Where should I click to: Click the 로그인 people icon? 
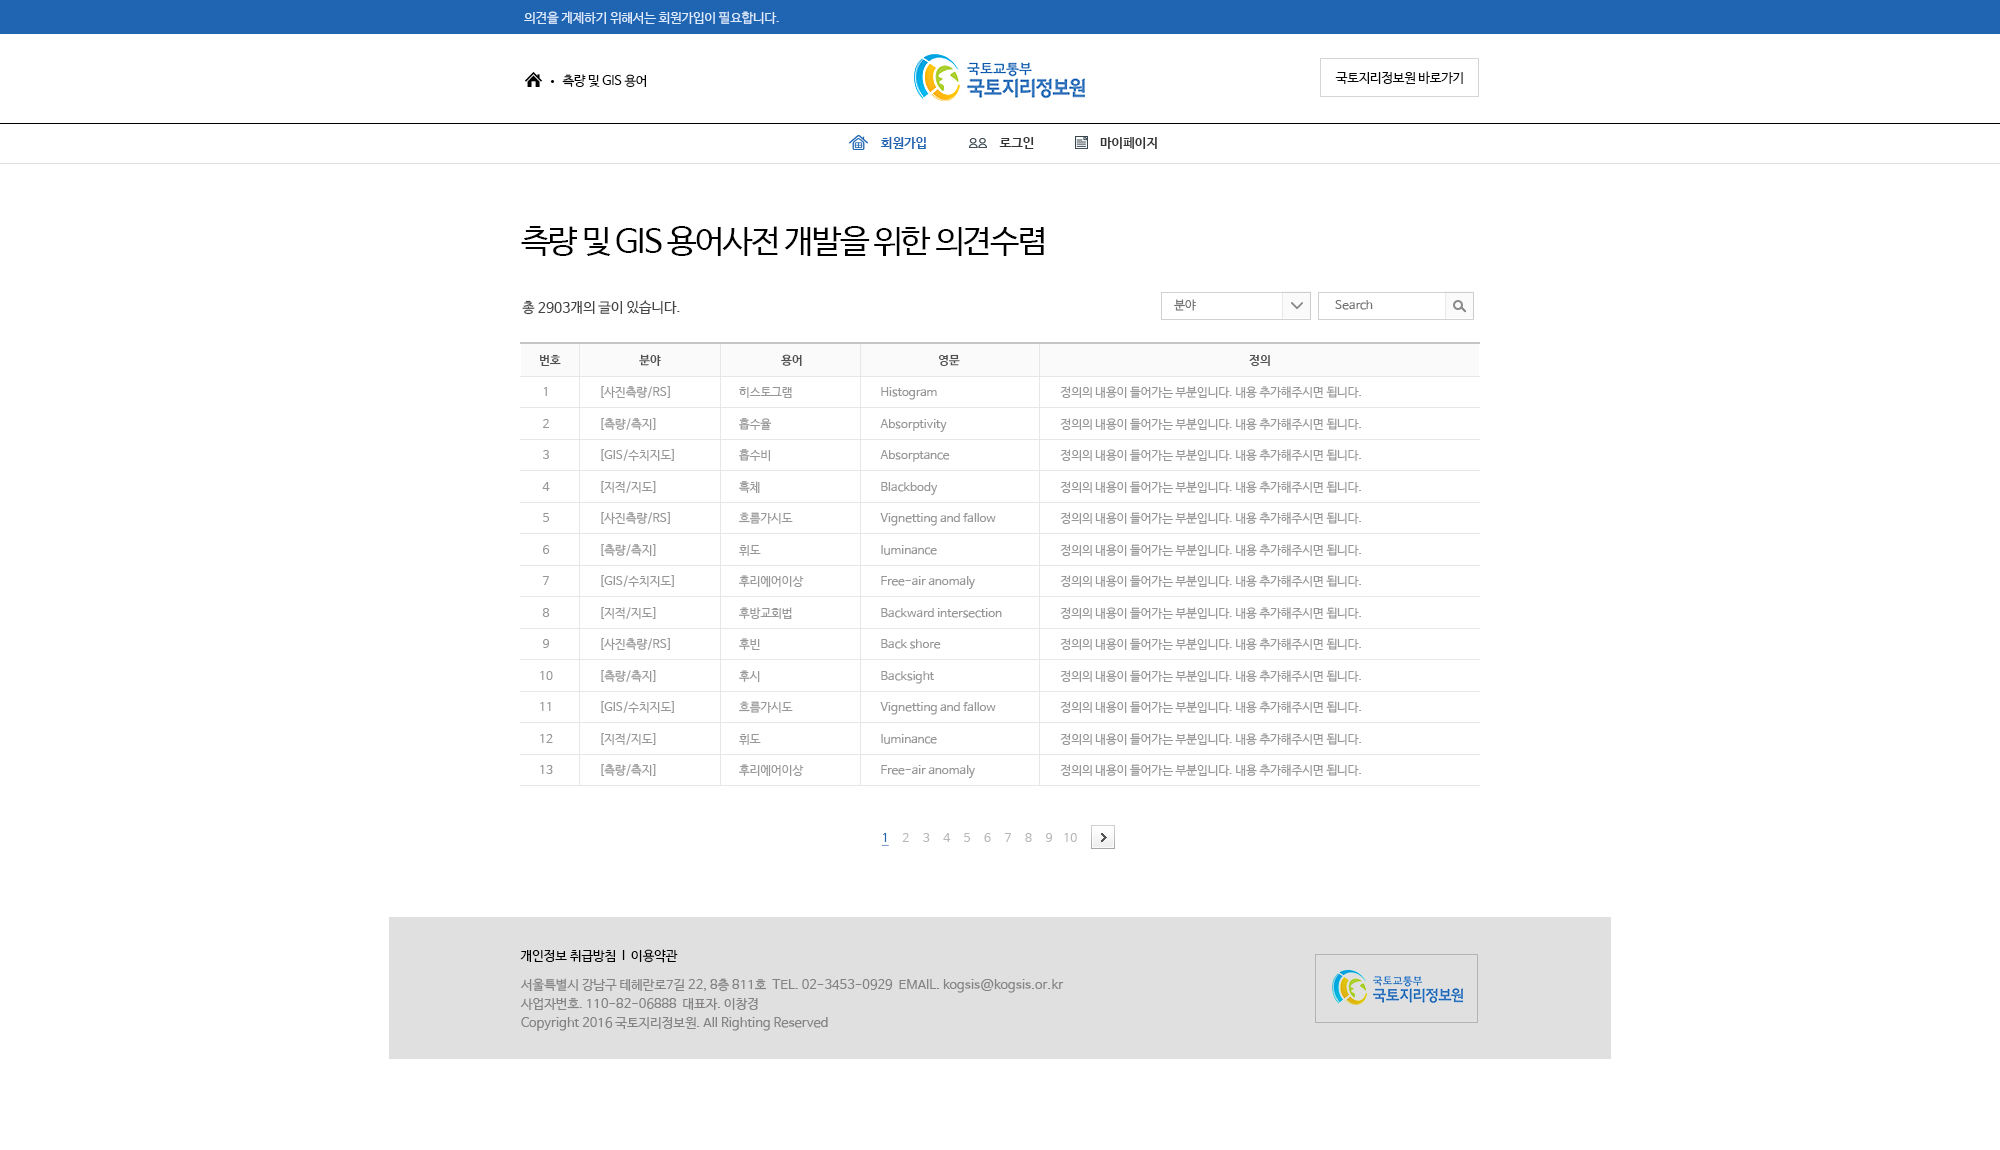978,143
